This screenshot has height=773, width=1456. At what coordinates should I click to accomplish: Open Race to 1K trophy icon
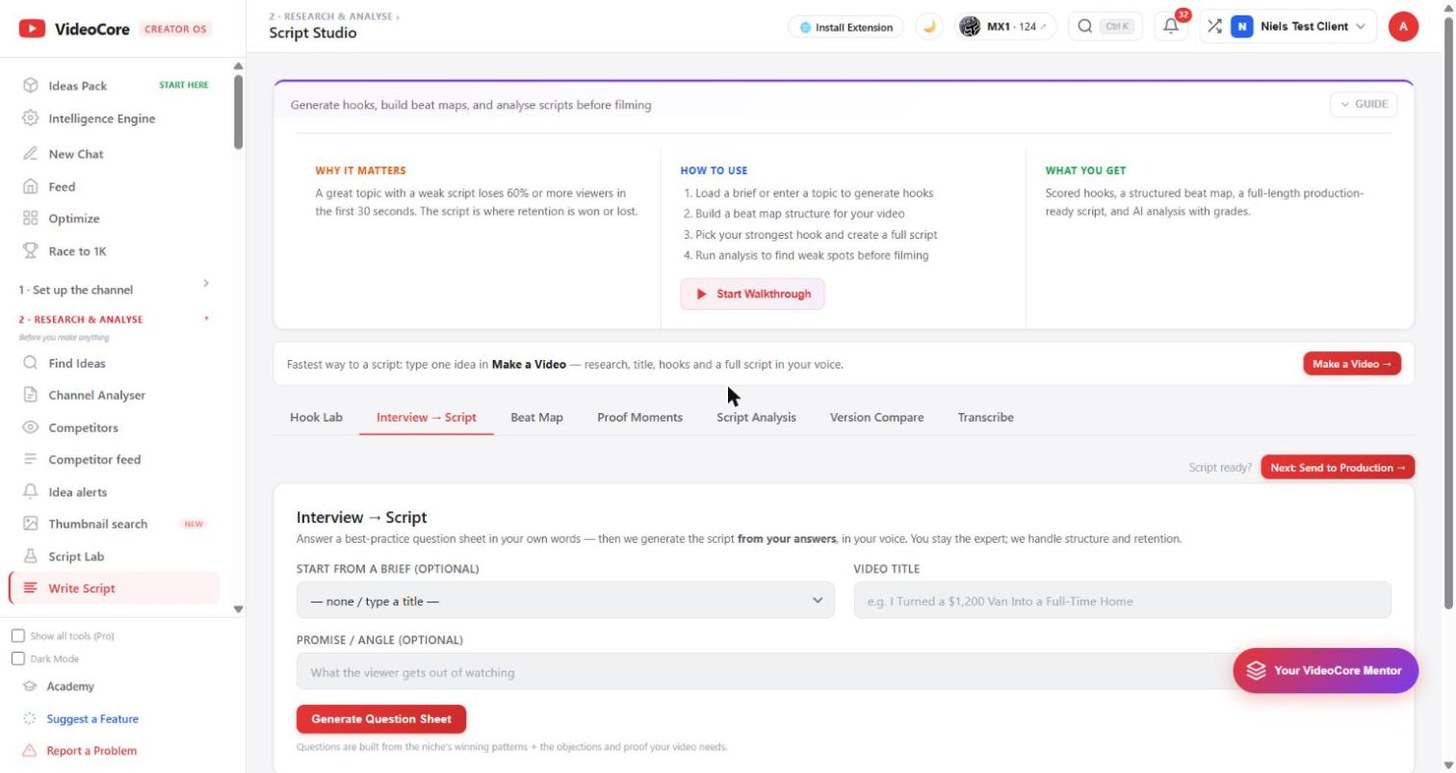pyautogui.click(x=30, y=251)
